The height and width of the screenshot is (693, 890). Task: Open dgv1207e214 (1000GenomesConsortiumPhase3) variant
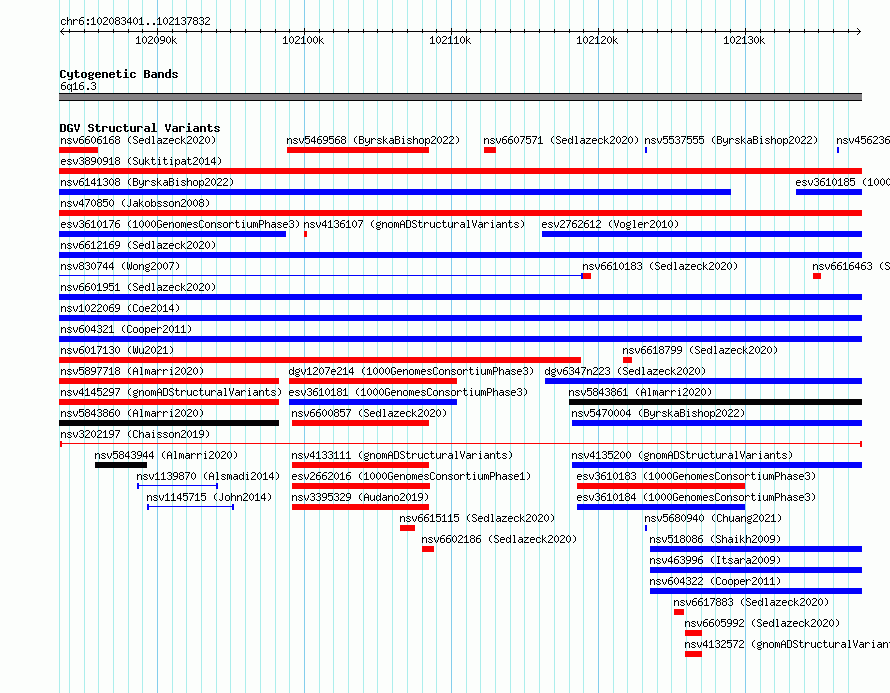[x=411, y=371]
